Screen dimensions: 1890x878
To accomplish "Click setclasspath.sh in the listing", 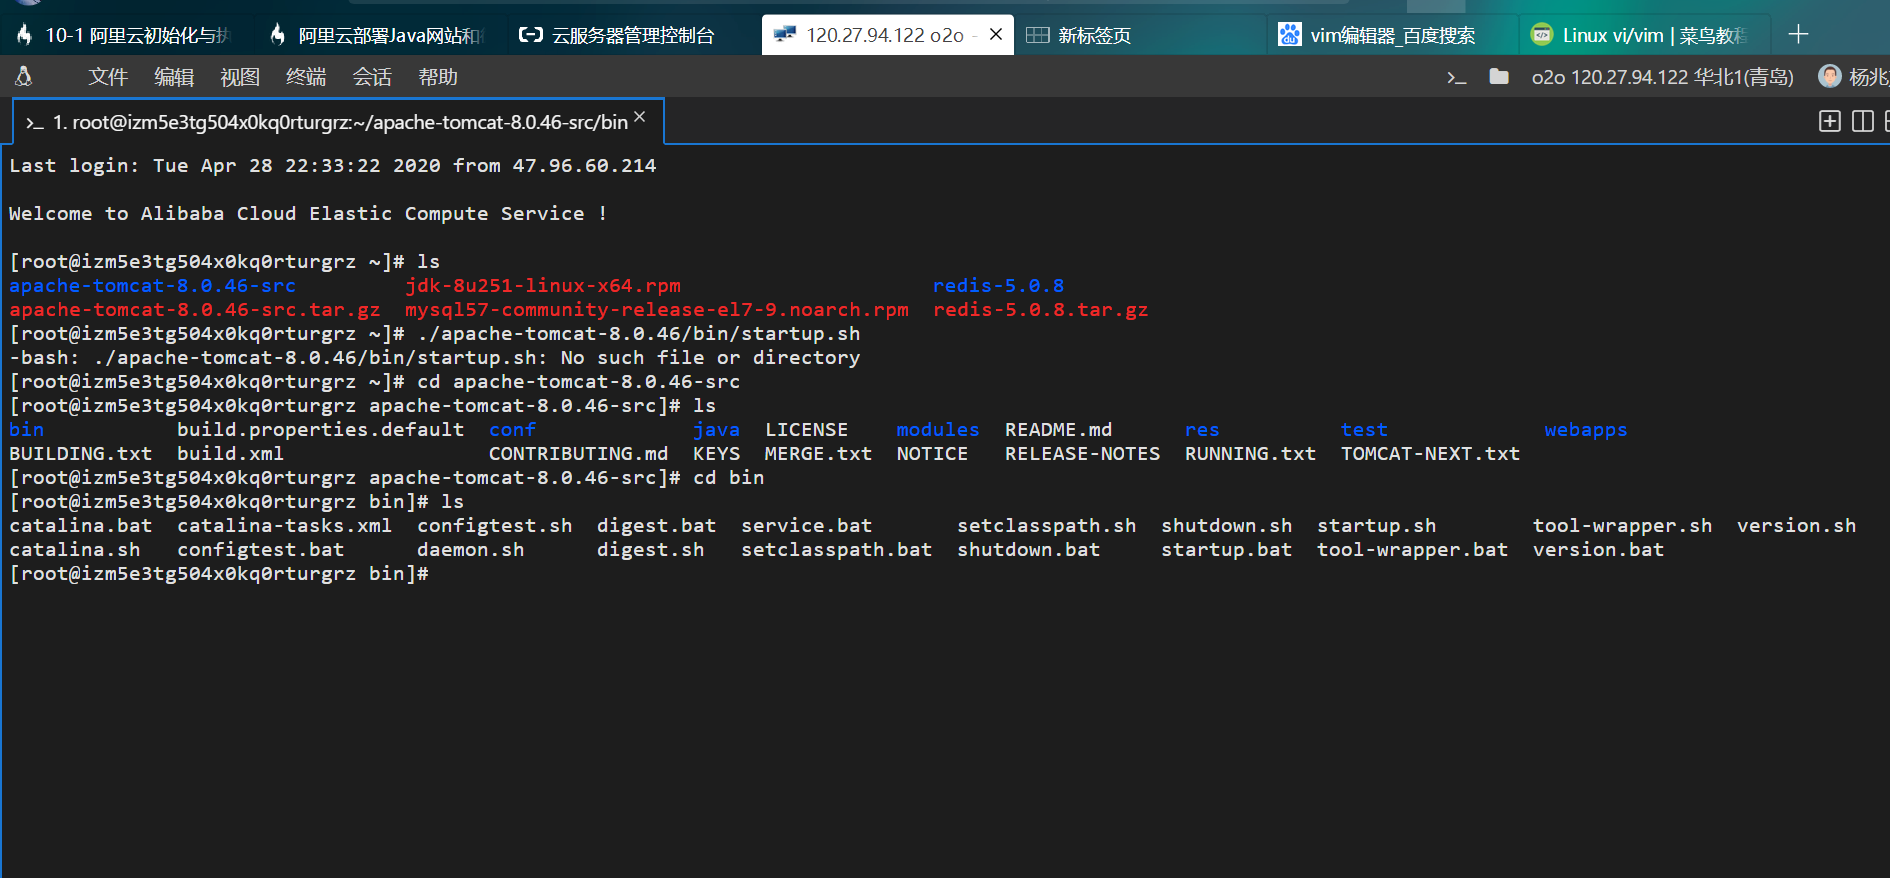I will pyautogui.click(x=1046, y=525).
